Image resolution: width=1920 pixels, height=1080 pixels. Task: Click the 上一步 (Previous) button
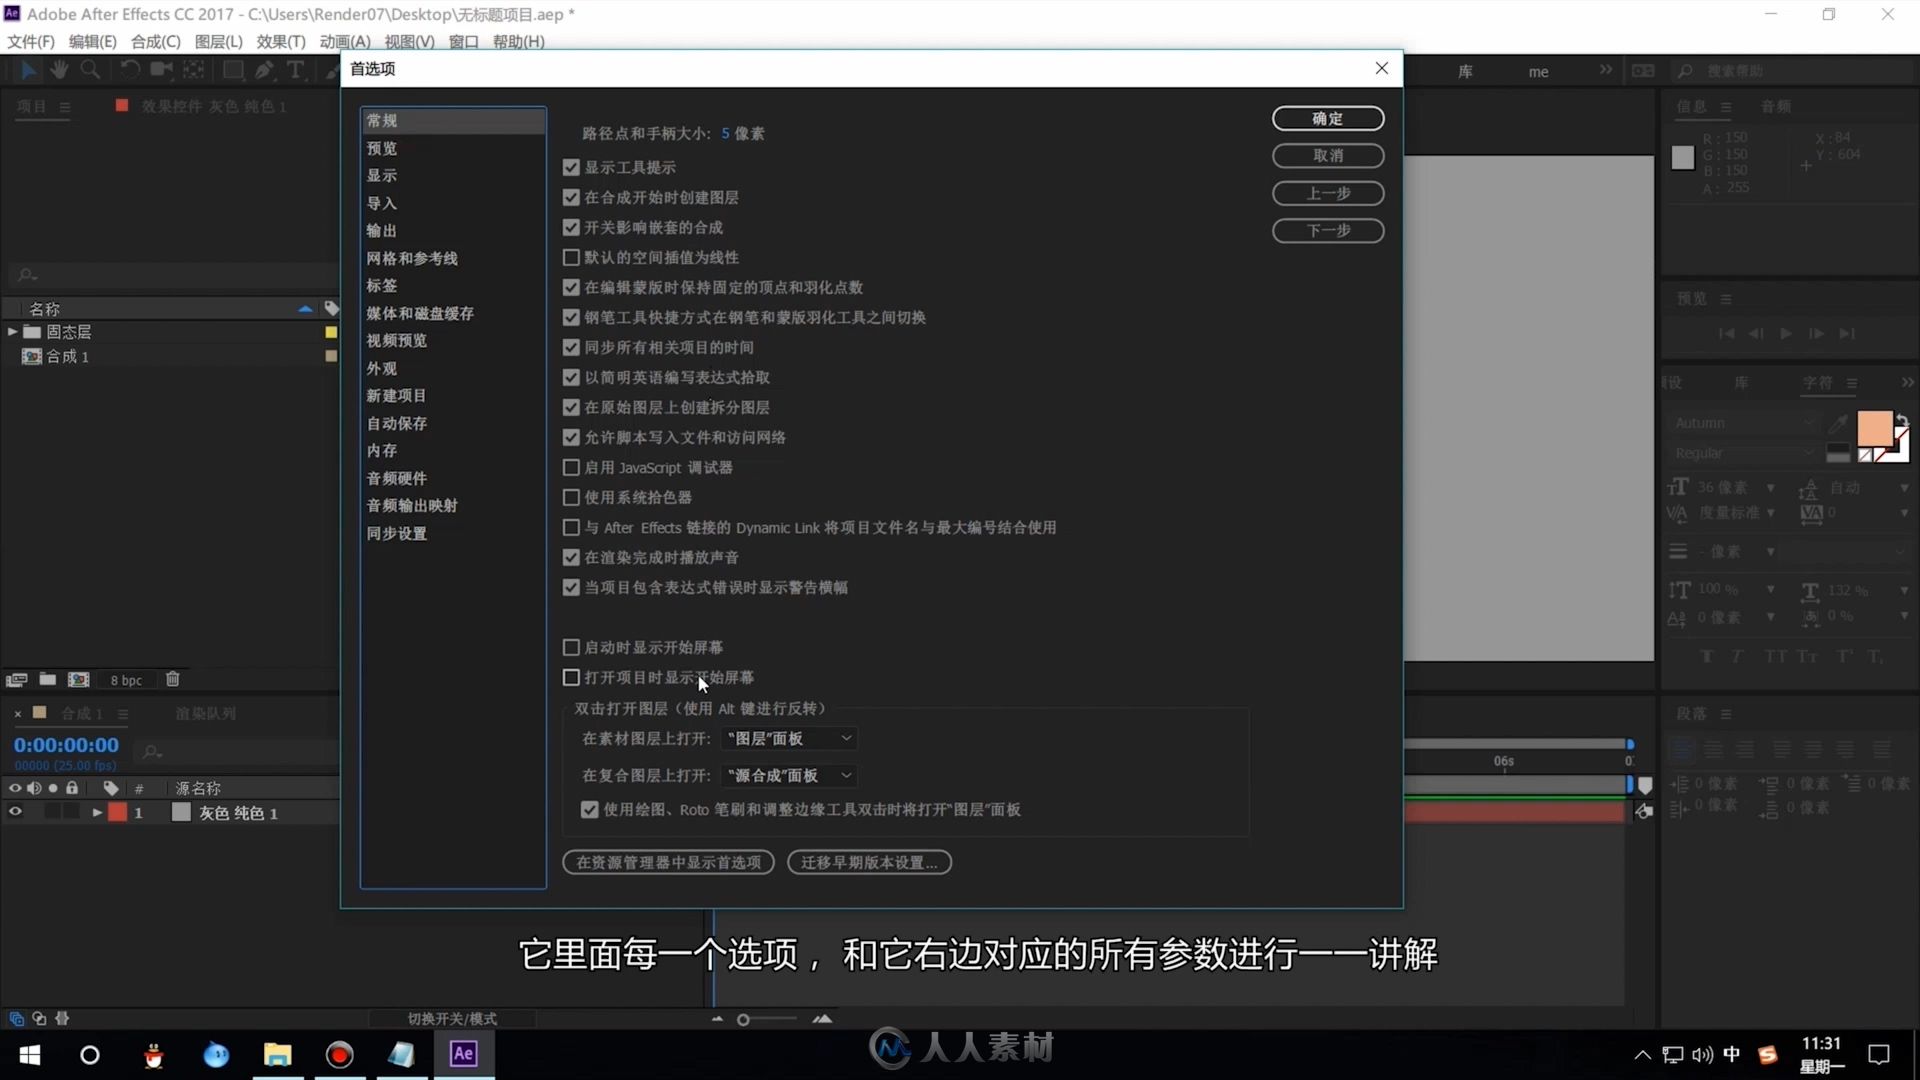[1328, 193]
